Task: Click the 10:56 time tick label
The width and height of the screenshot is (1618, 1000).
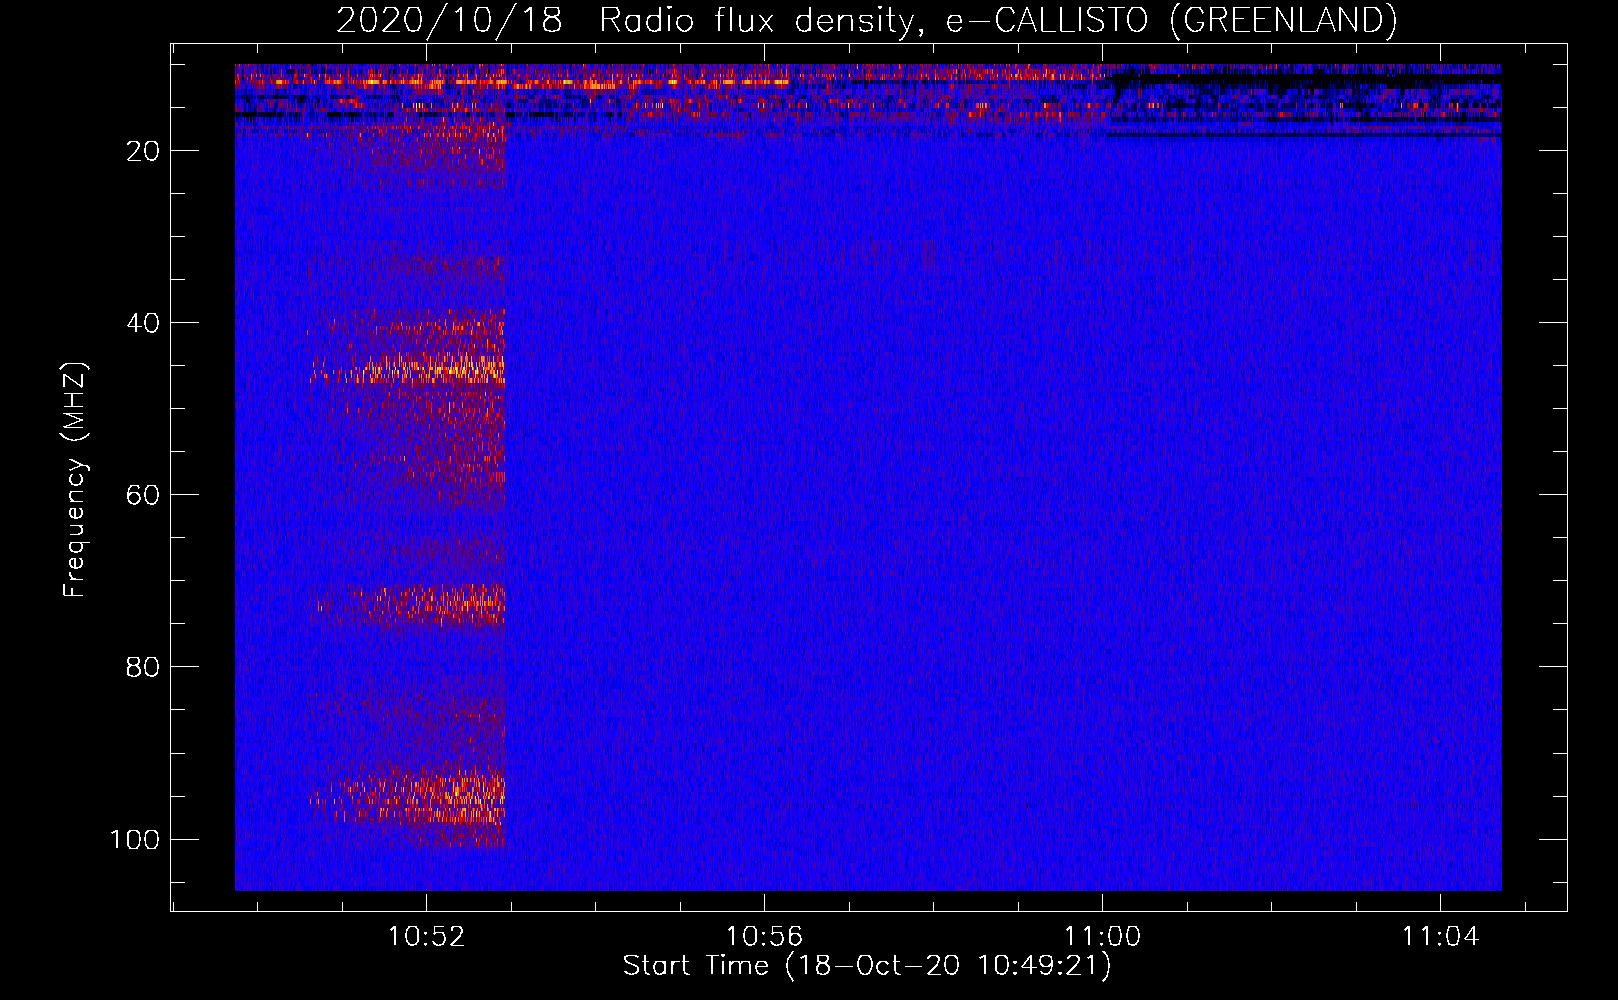Action: click(x=764, y=937)
